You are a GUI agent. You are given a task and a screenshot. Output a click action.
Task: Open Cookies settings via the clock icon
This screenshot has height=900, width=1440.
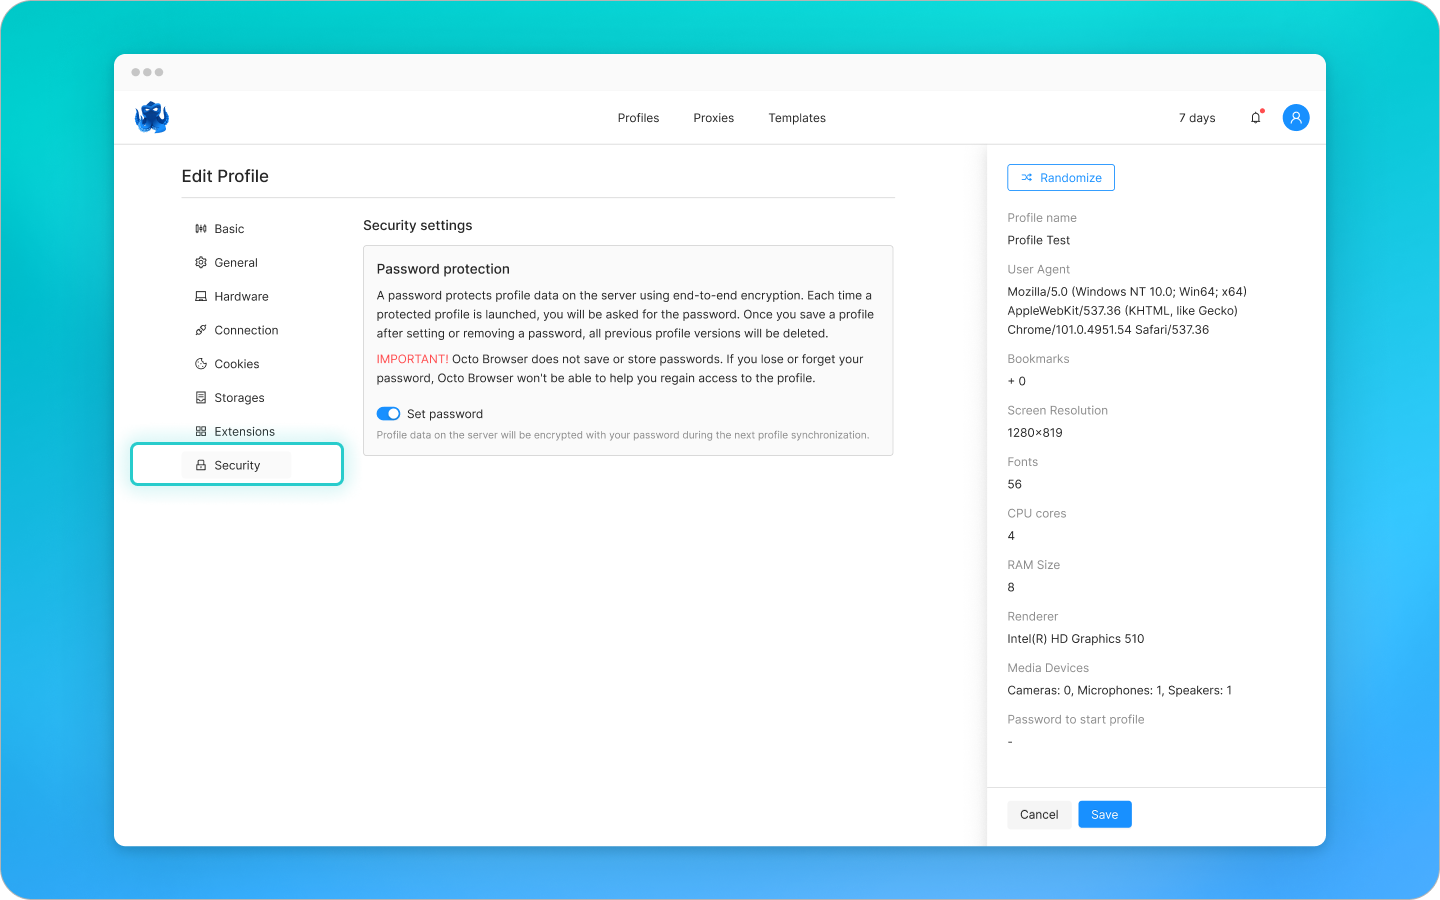(201, 363)
